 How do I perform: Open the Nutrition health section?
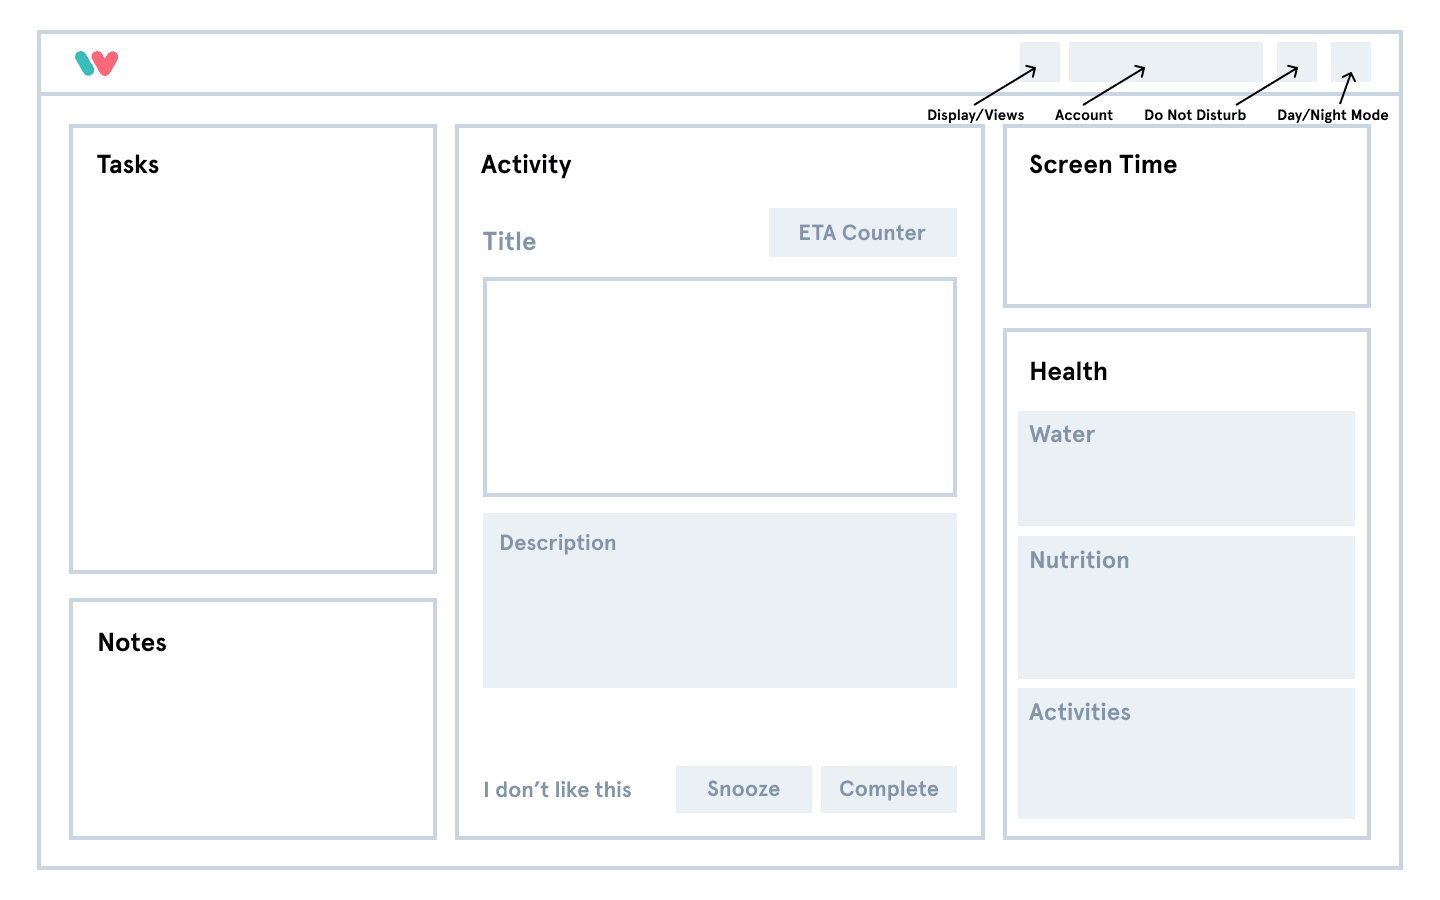point(1186,607)
